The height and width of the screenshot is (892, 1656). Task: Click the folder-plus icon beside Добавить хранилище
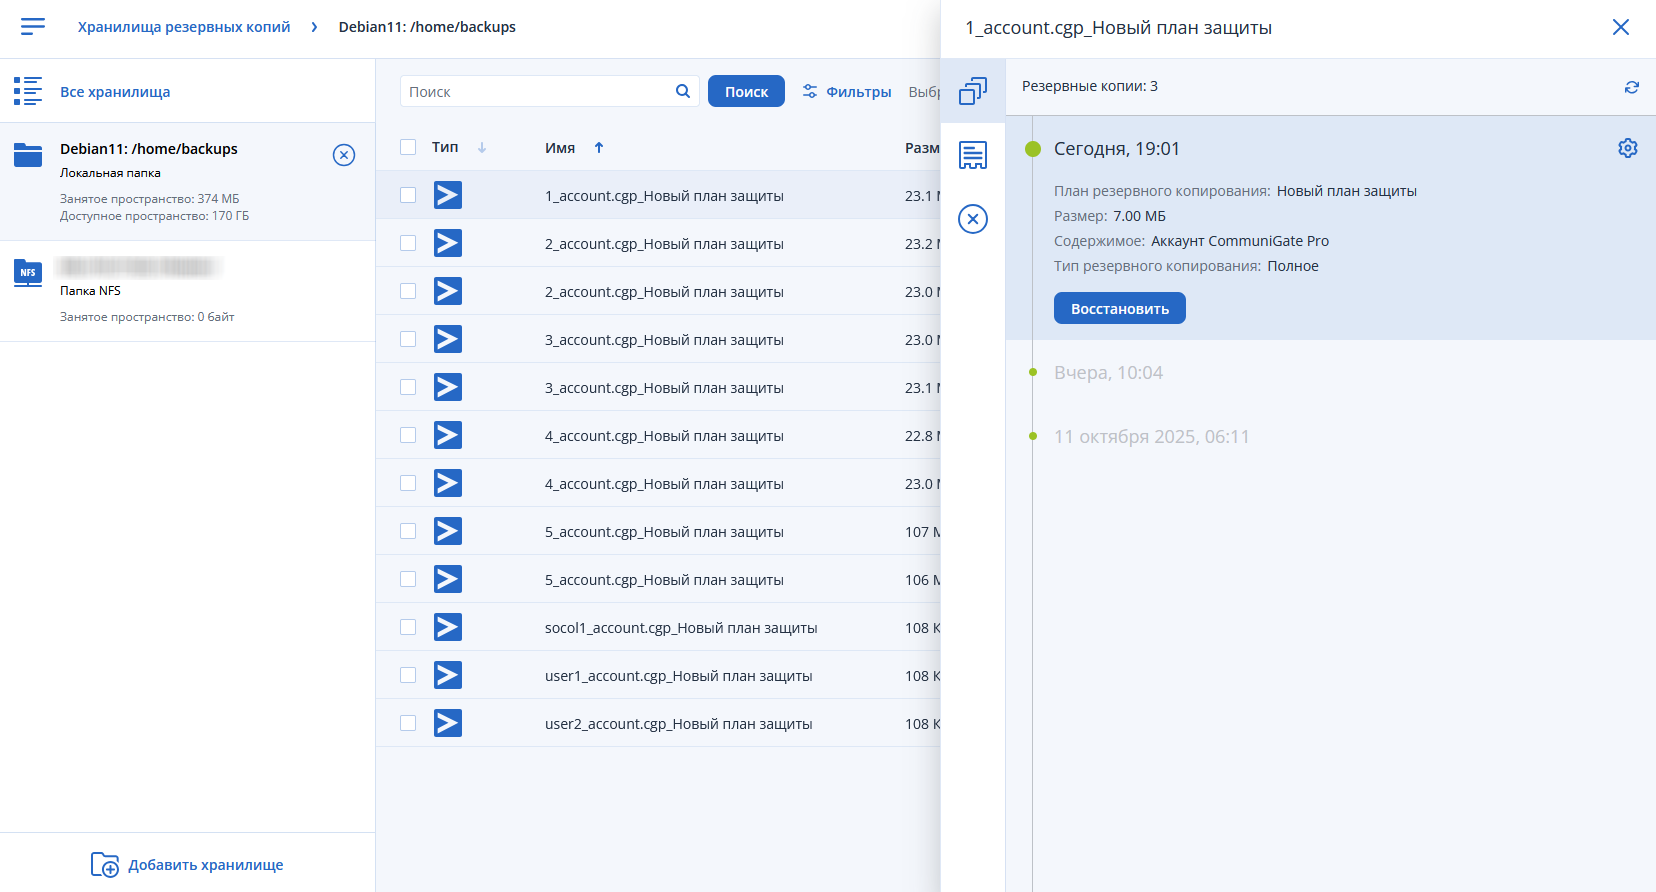[x=105, y=865]
